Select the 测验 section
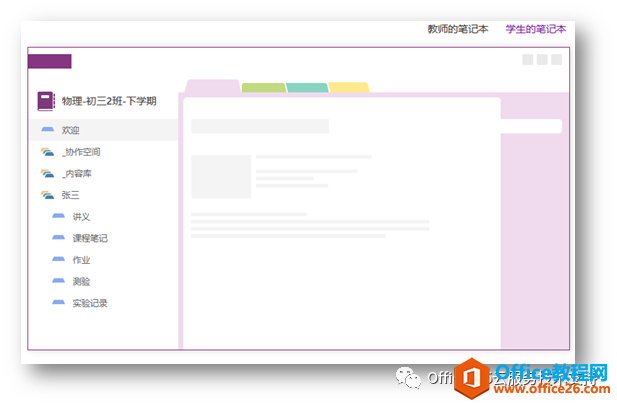The image size is (617, 406). [x=81, y=282]
